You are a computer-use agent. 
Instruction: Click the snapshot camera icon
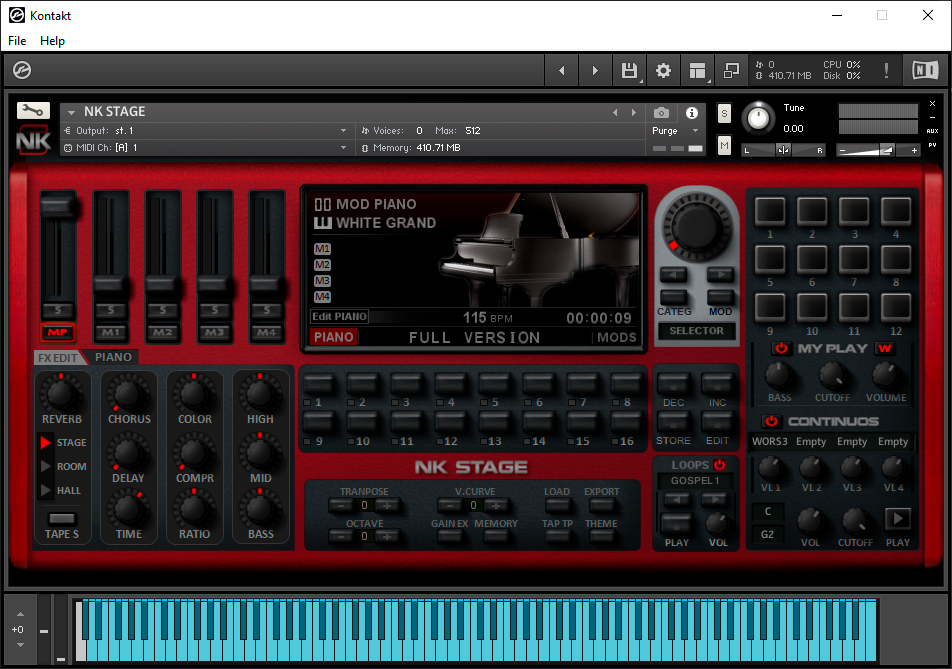click(661, 113)
